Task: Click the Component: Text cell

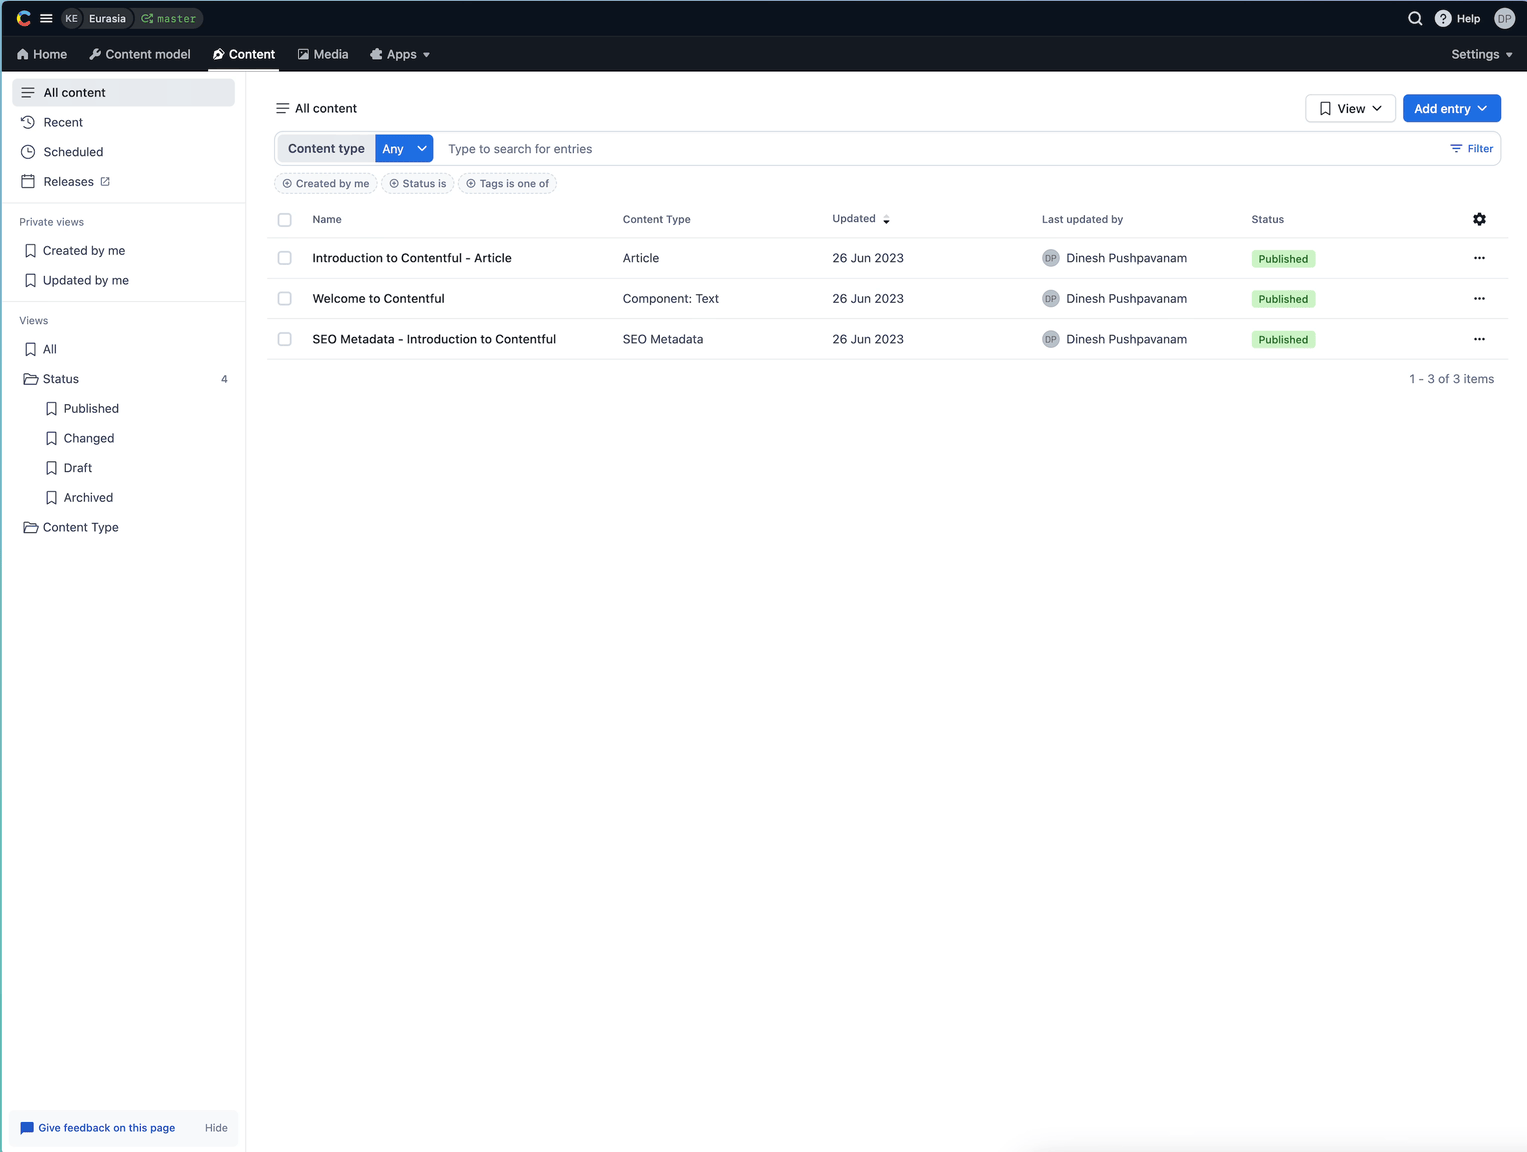Action: pos(670,299)
